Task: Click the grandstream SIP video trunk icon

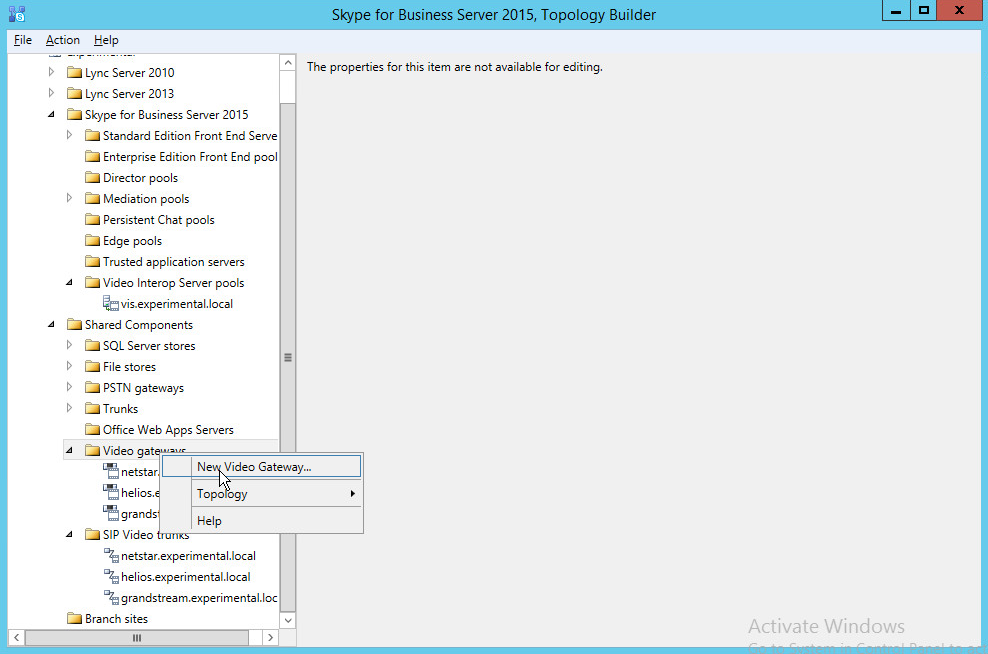Action: coord(111,598)
